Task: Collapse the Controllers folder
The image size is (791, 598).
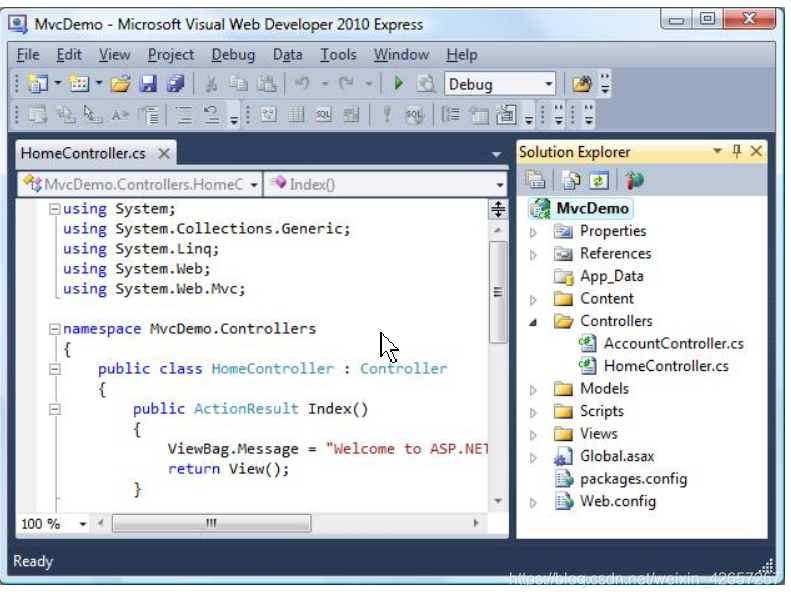Action: pyautogui.click(x=533, y=322)
